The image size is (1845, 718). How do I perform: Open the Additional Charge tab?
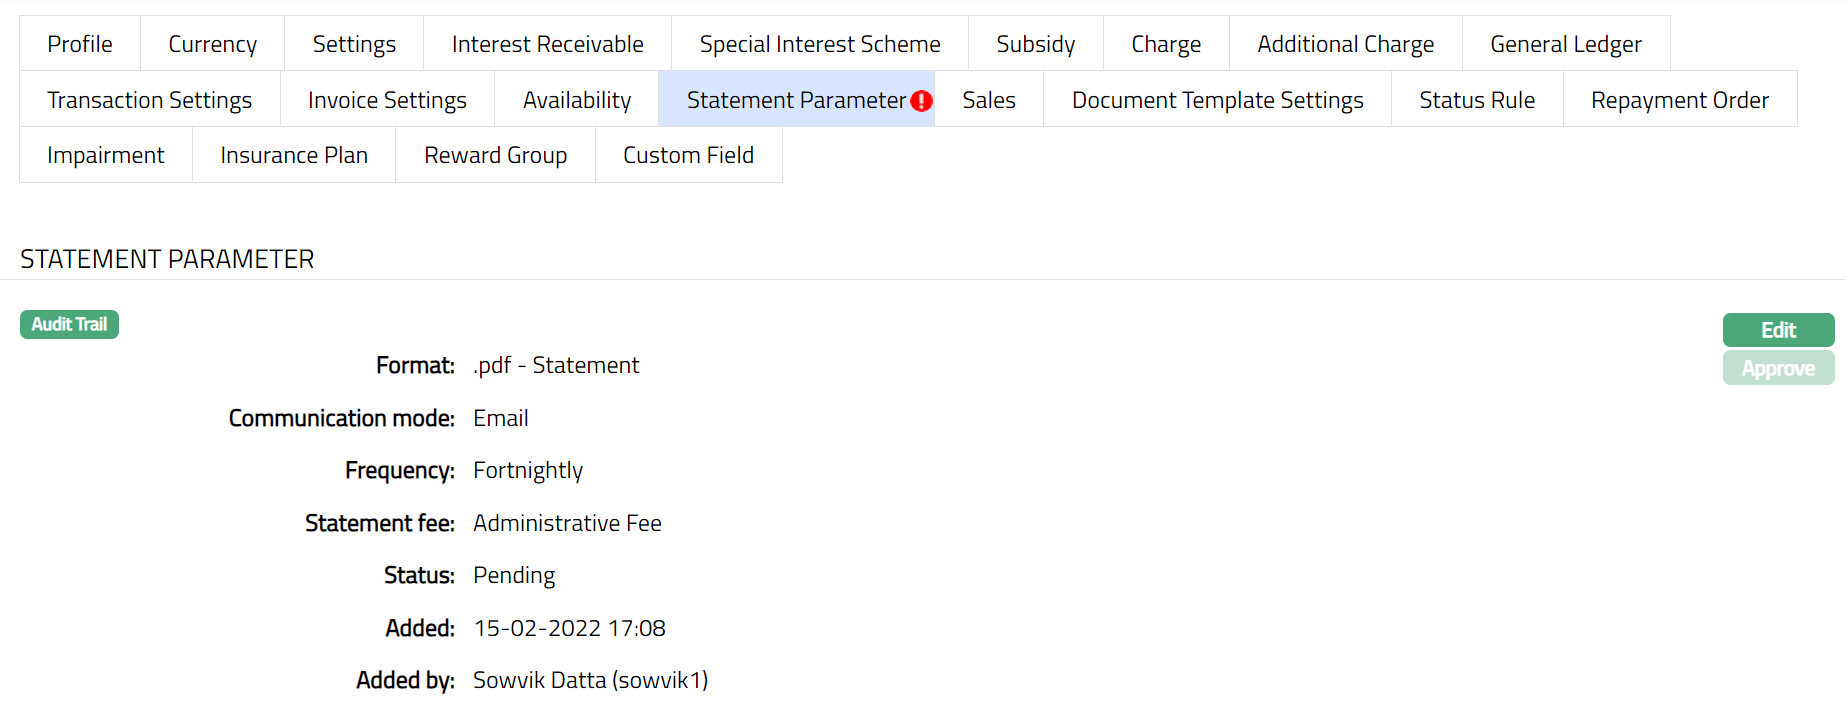pos(1345,44)
